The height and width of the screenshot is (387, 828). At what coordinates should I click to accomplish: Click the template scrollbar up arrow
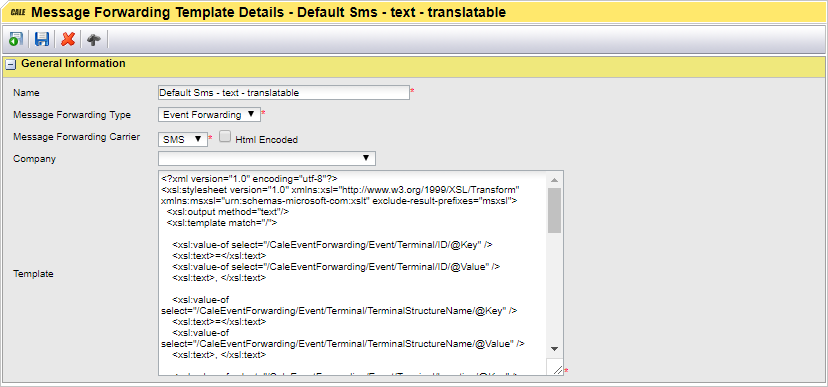click(554, 180)
